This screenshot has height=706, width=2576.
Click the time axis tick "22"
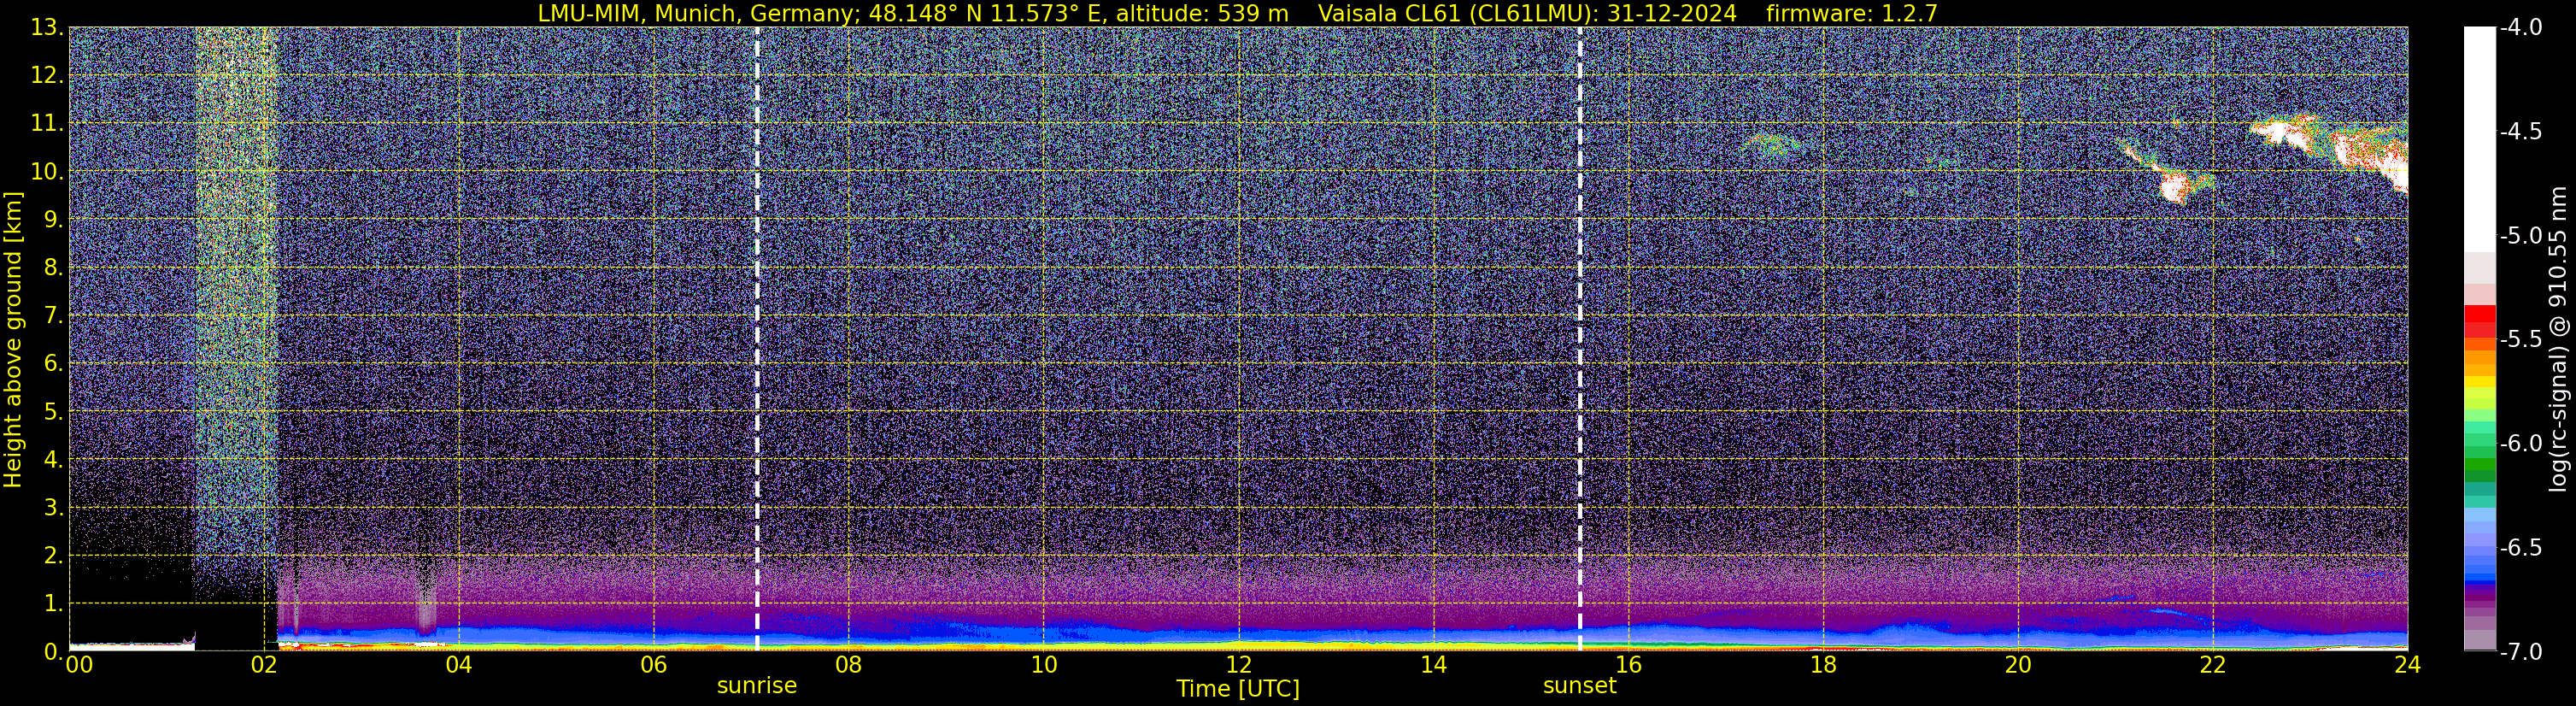[x=2213, y=666]
